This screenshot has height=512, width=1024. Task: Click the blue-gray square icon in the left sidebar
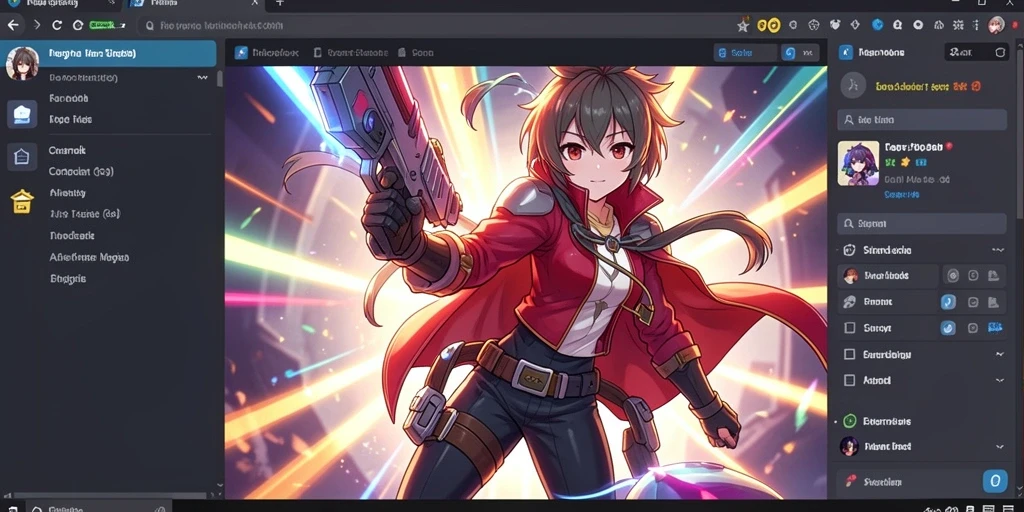coord(22,114)
